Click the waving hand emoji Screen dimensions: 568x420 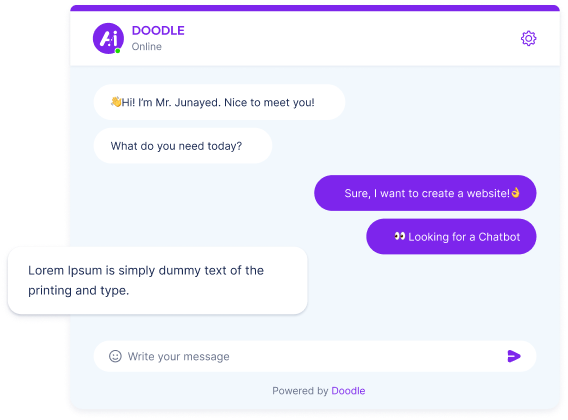point(116,102)
